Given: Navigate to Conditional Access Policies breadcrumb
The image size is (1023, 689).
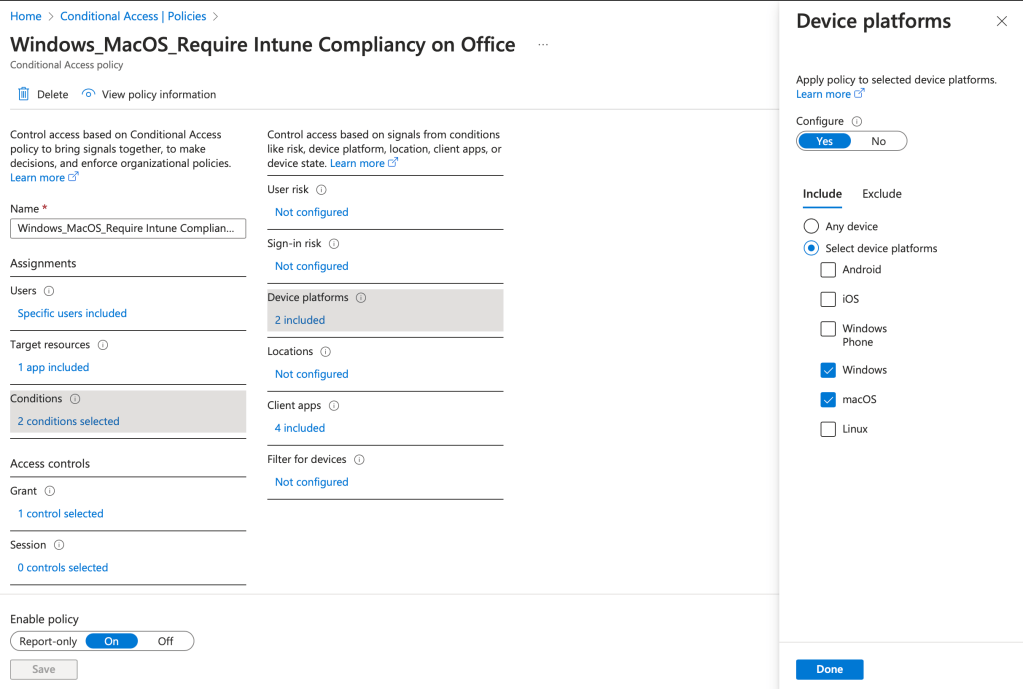Looking at the screenshot, I should [x=133, y=16].
